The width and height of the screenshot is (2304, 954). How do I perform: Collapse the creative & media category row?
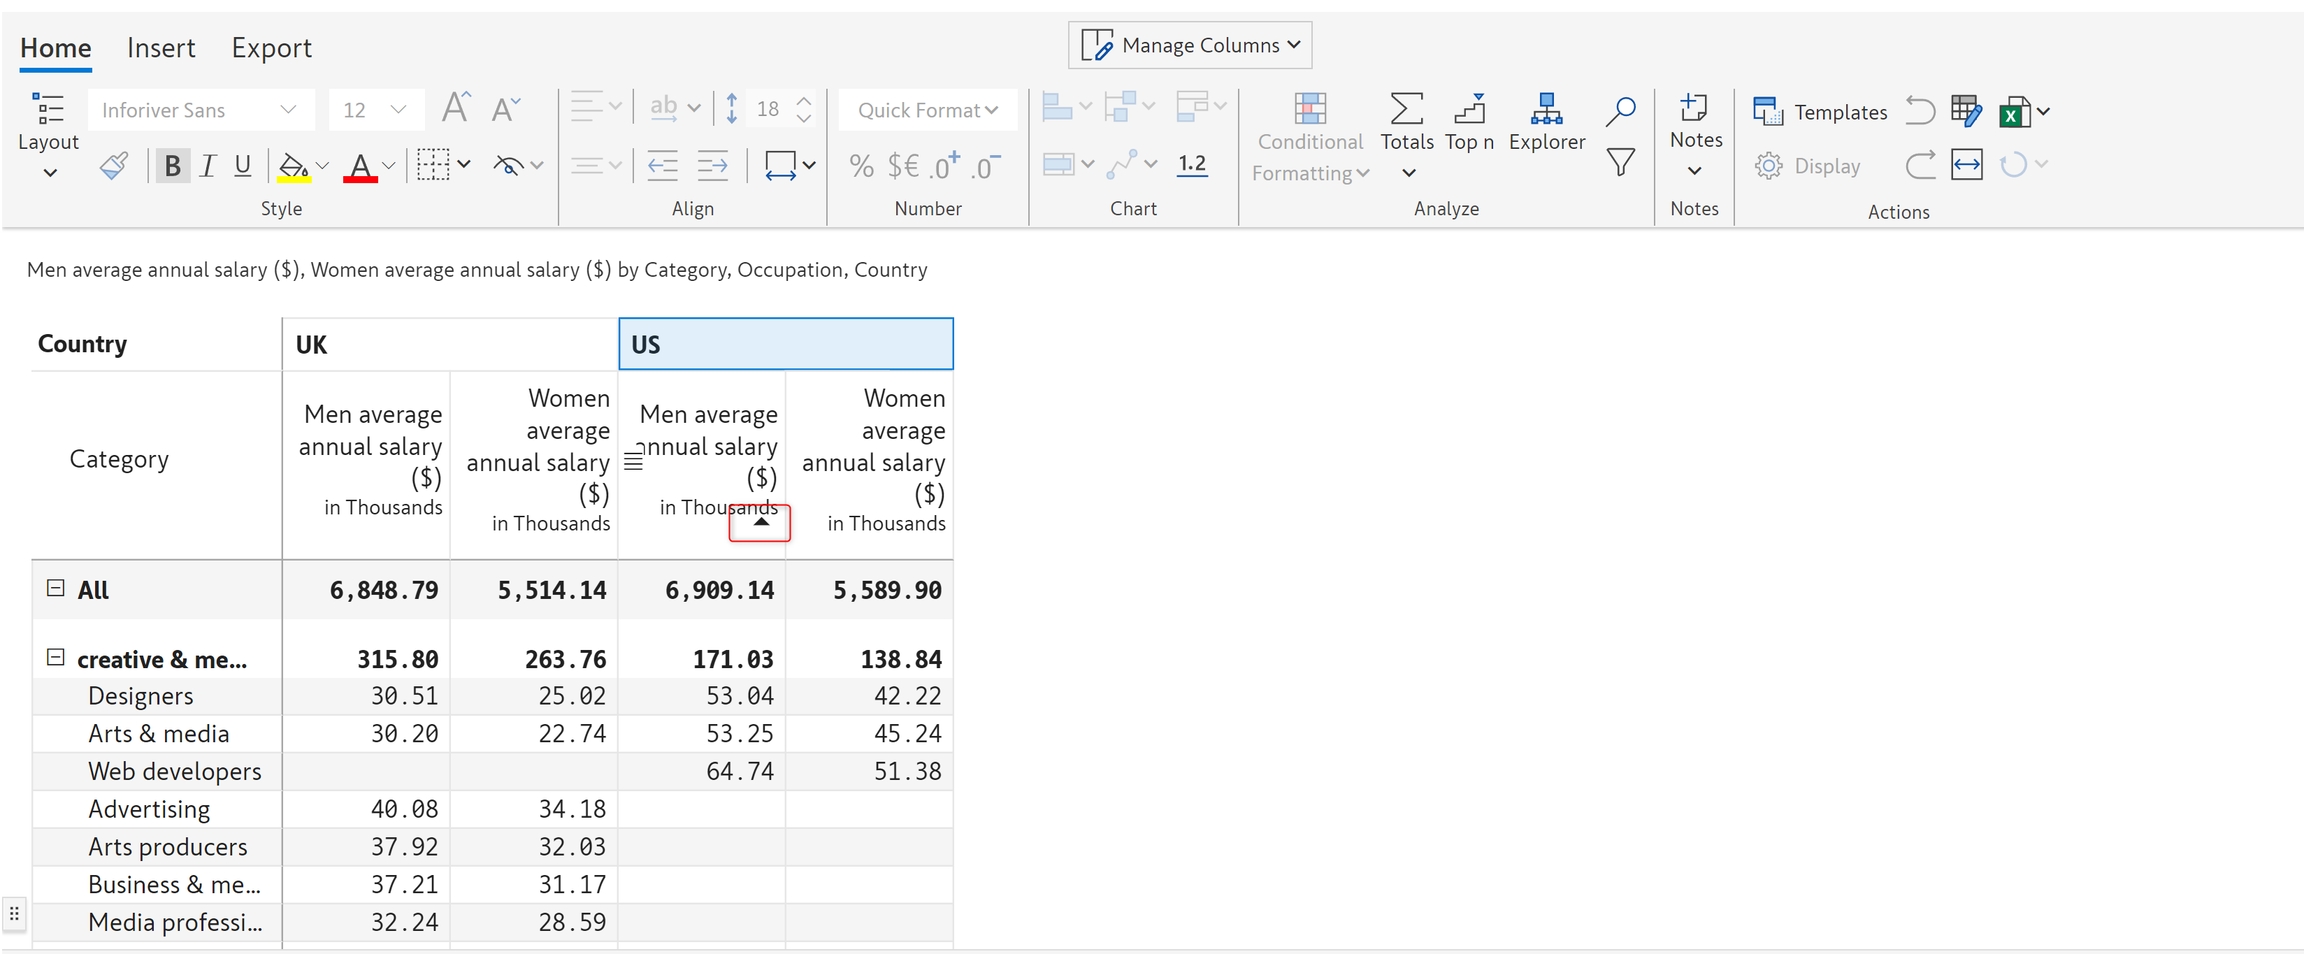(x=56, y=658)
